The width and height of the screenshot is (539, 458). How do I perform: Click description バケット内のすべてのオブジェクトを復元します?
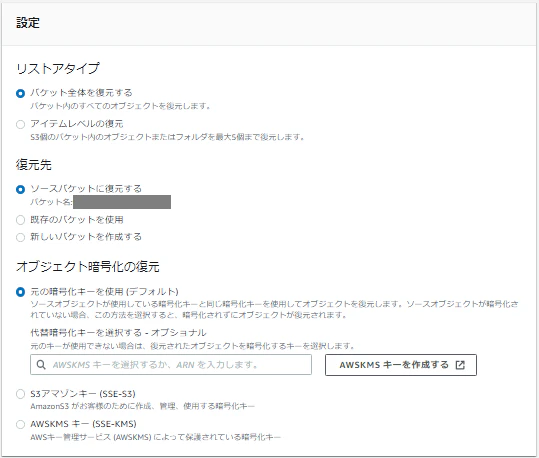(120, 106)
